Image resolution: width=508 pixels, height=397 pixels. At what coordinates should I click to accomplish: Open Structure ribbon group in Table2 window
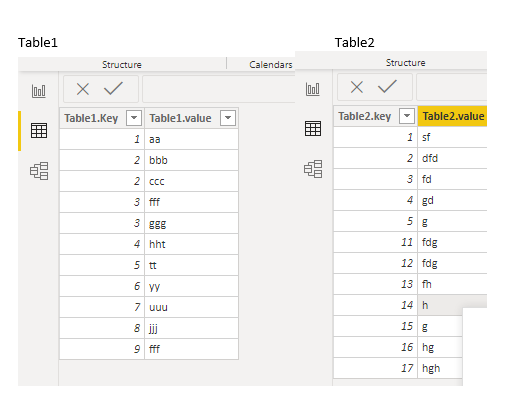(x=406, y=62)
